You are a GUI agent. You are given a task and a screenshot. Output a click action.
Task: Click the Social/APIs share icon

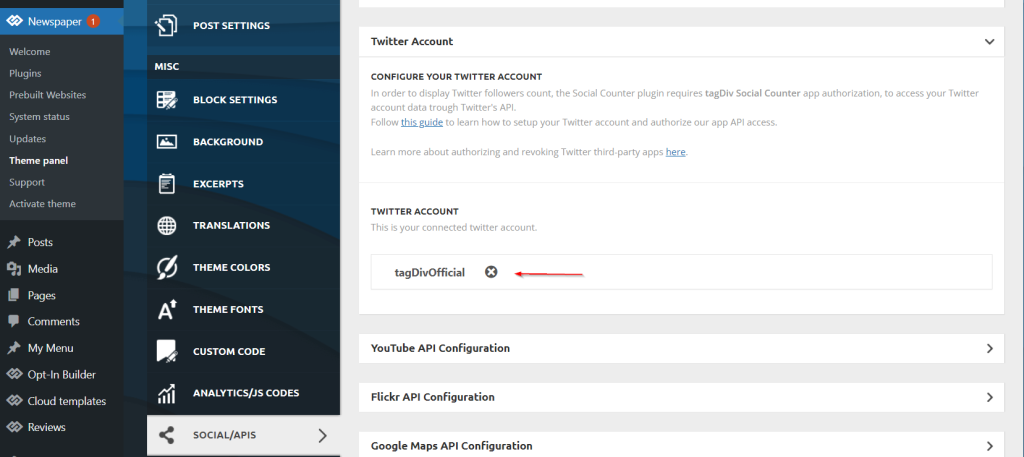167,435
